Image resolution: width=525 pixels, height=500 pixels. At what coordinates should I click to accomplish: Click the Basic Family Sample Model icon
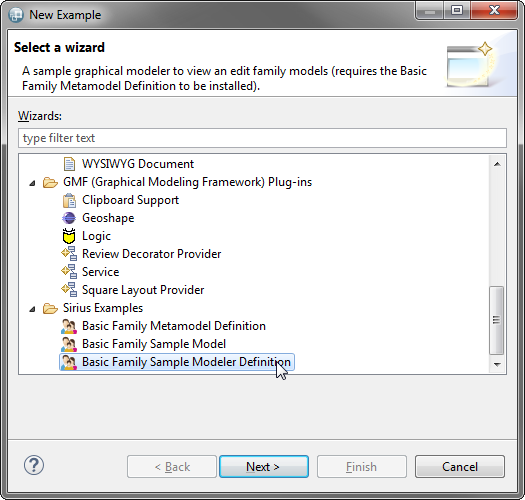point(69,344)
